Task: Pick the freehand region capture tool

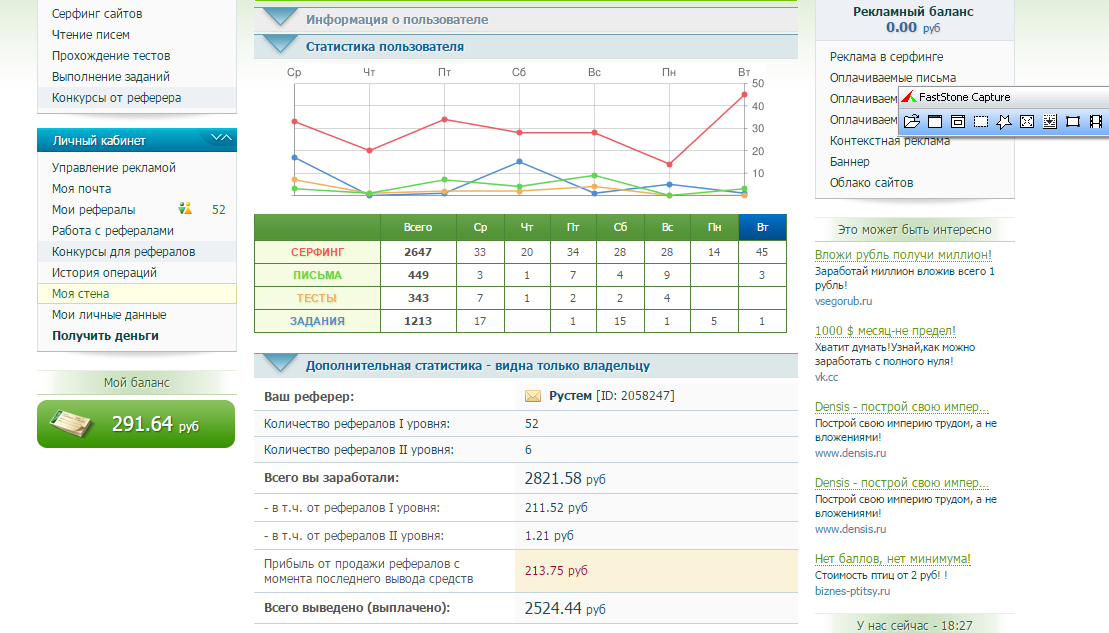Action: [1004, 121]
